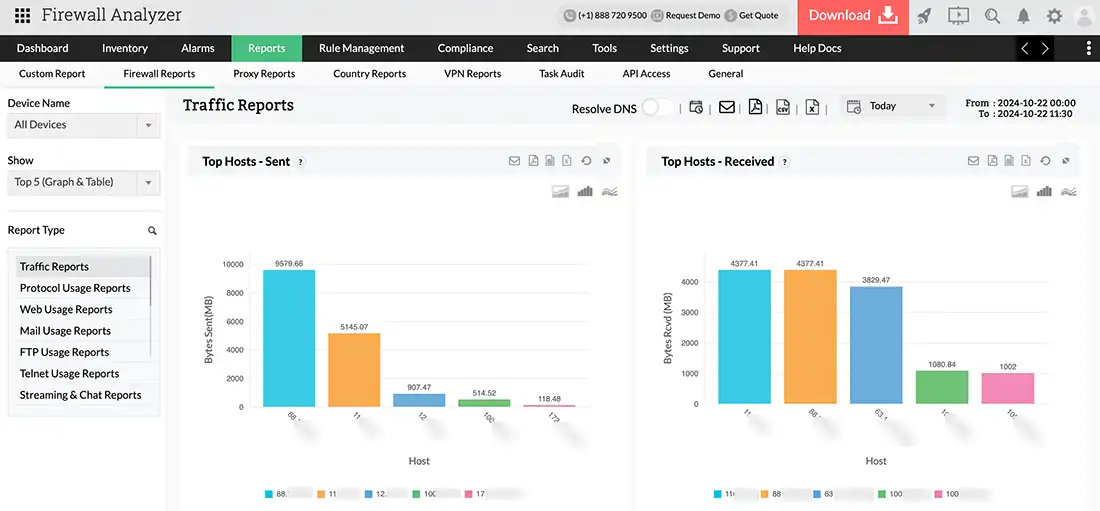
Task: Switch Top Hosts - Sent to line chart
Action: pyautogui.click(x=610, y=192)
